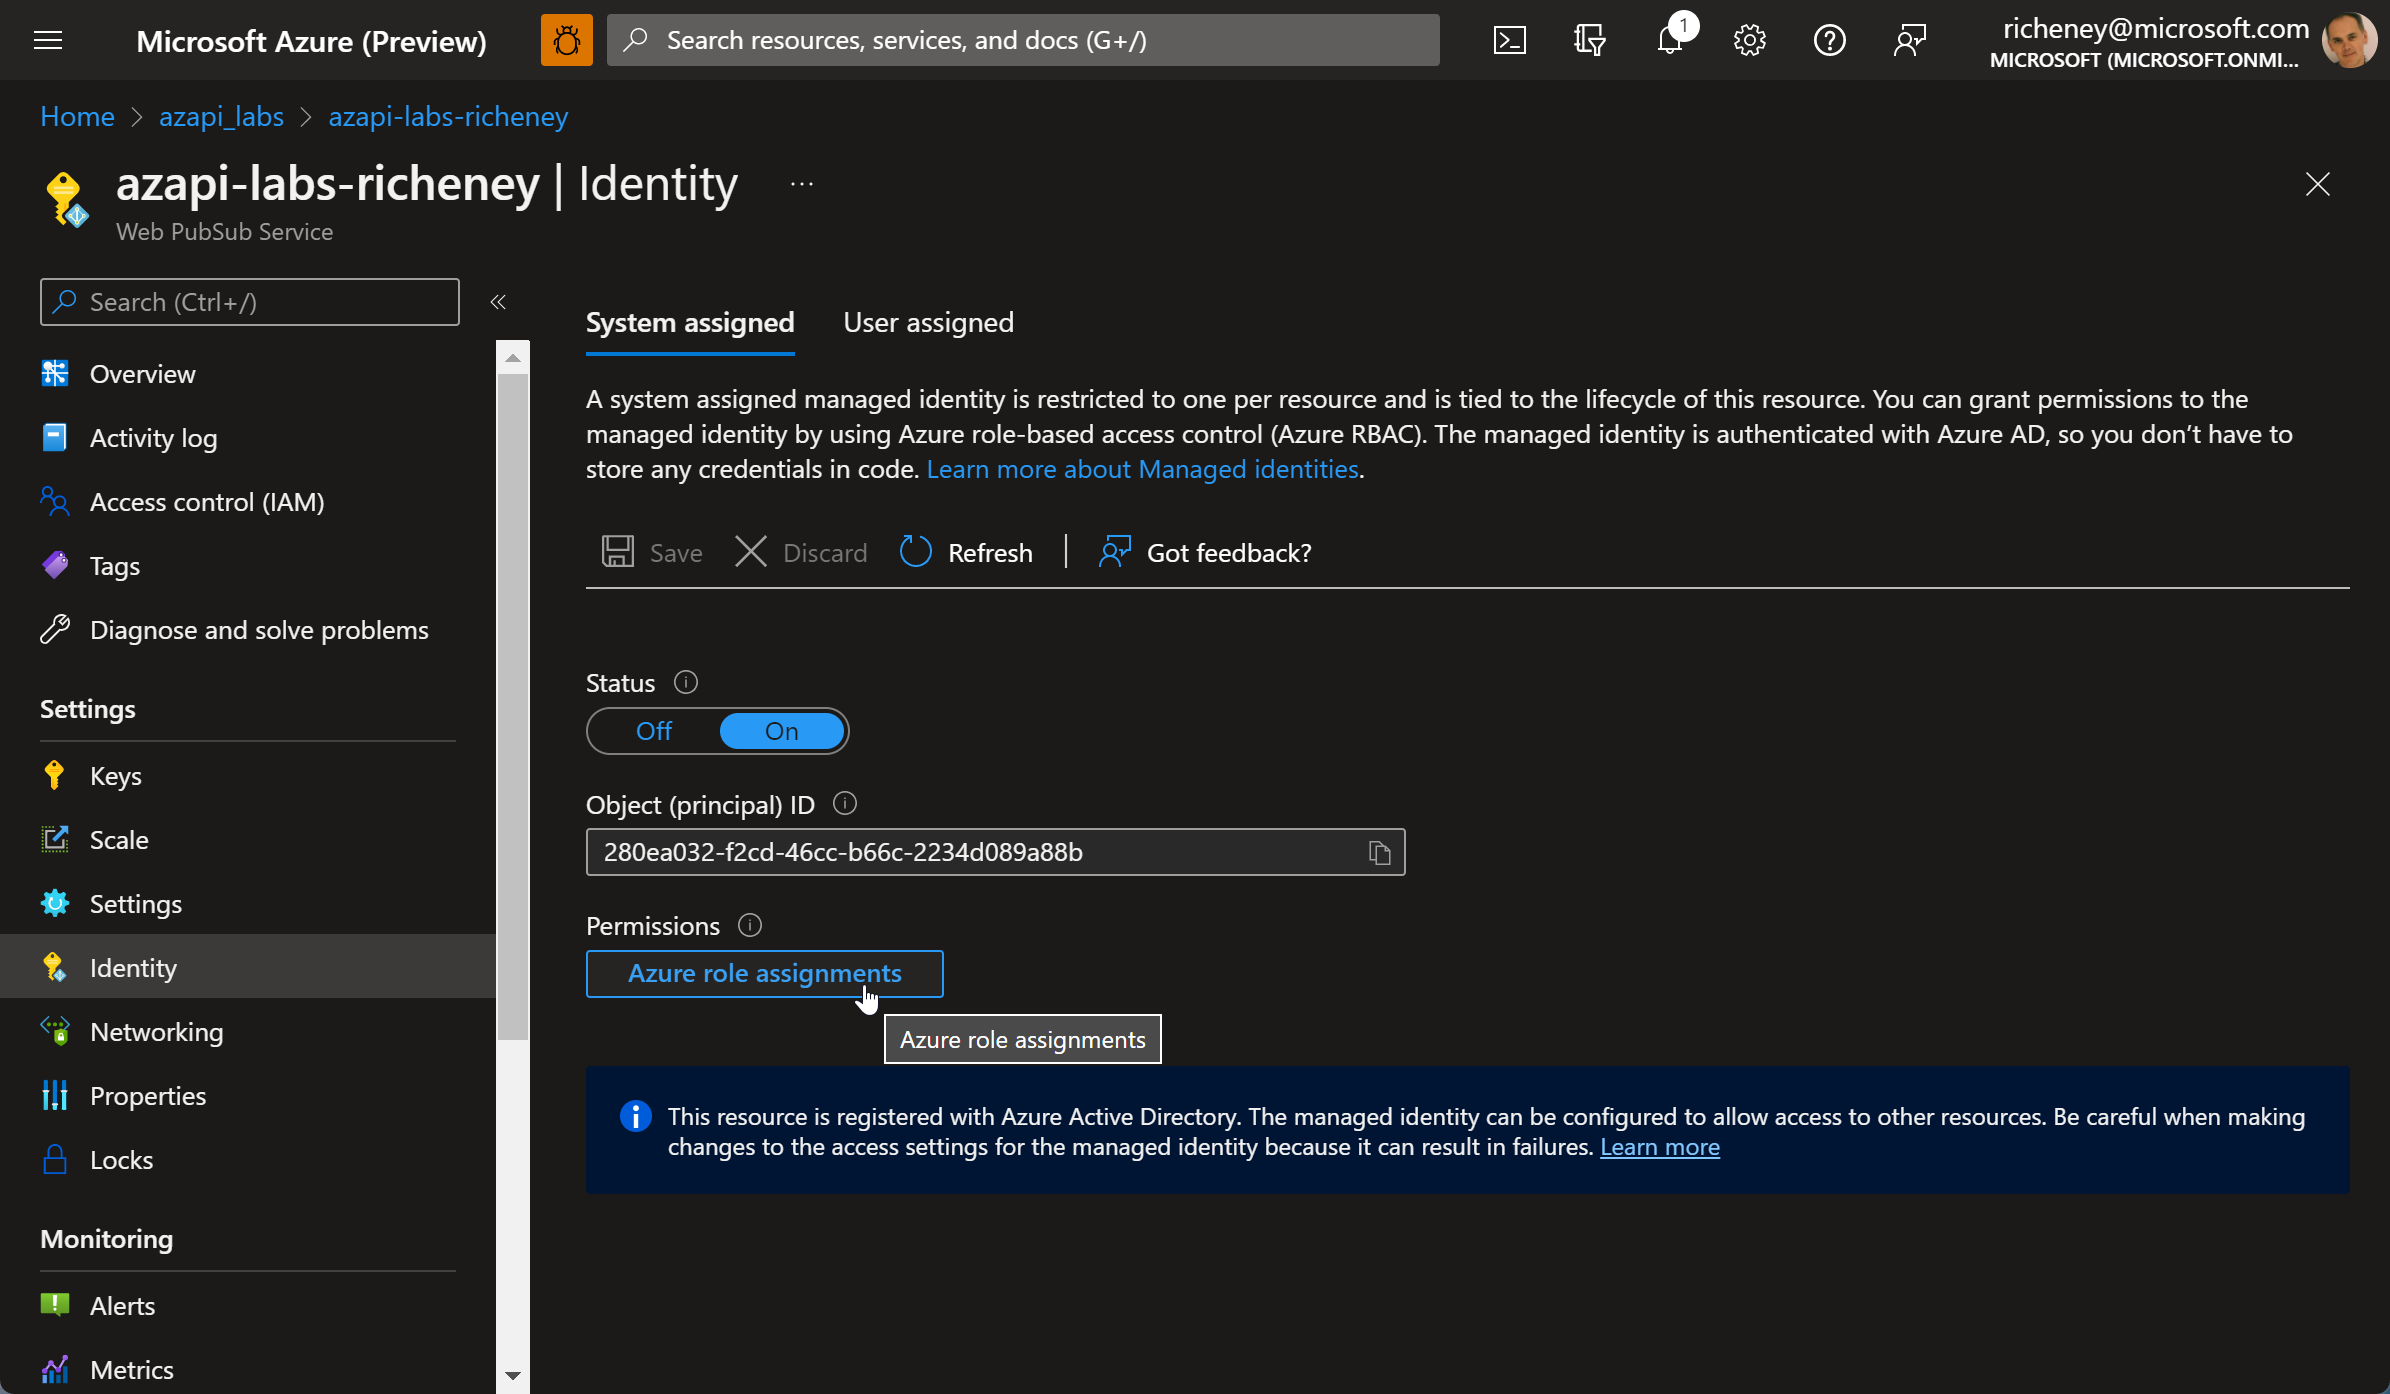
Task: Switch to the User assigned tab
Action: pos(929,322)
